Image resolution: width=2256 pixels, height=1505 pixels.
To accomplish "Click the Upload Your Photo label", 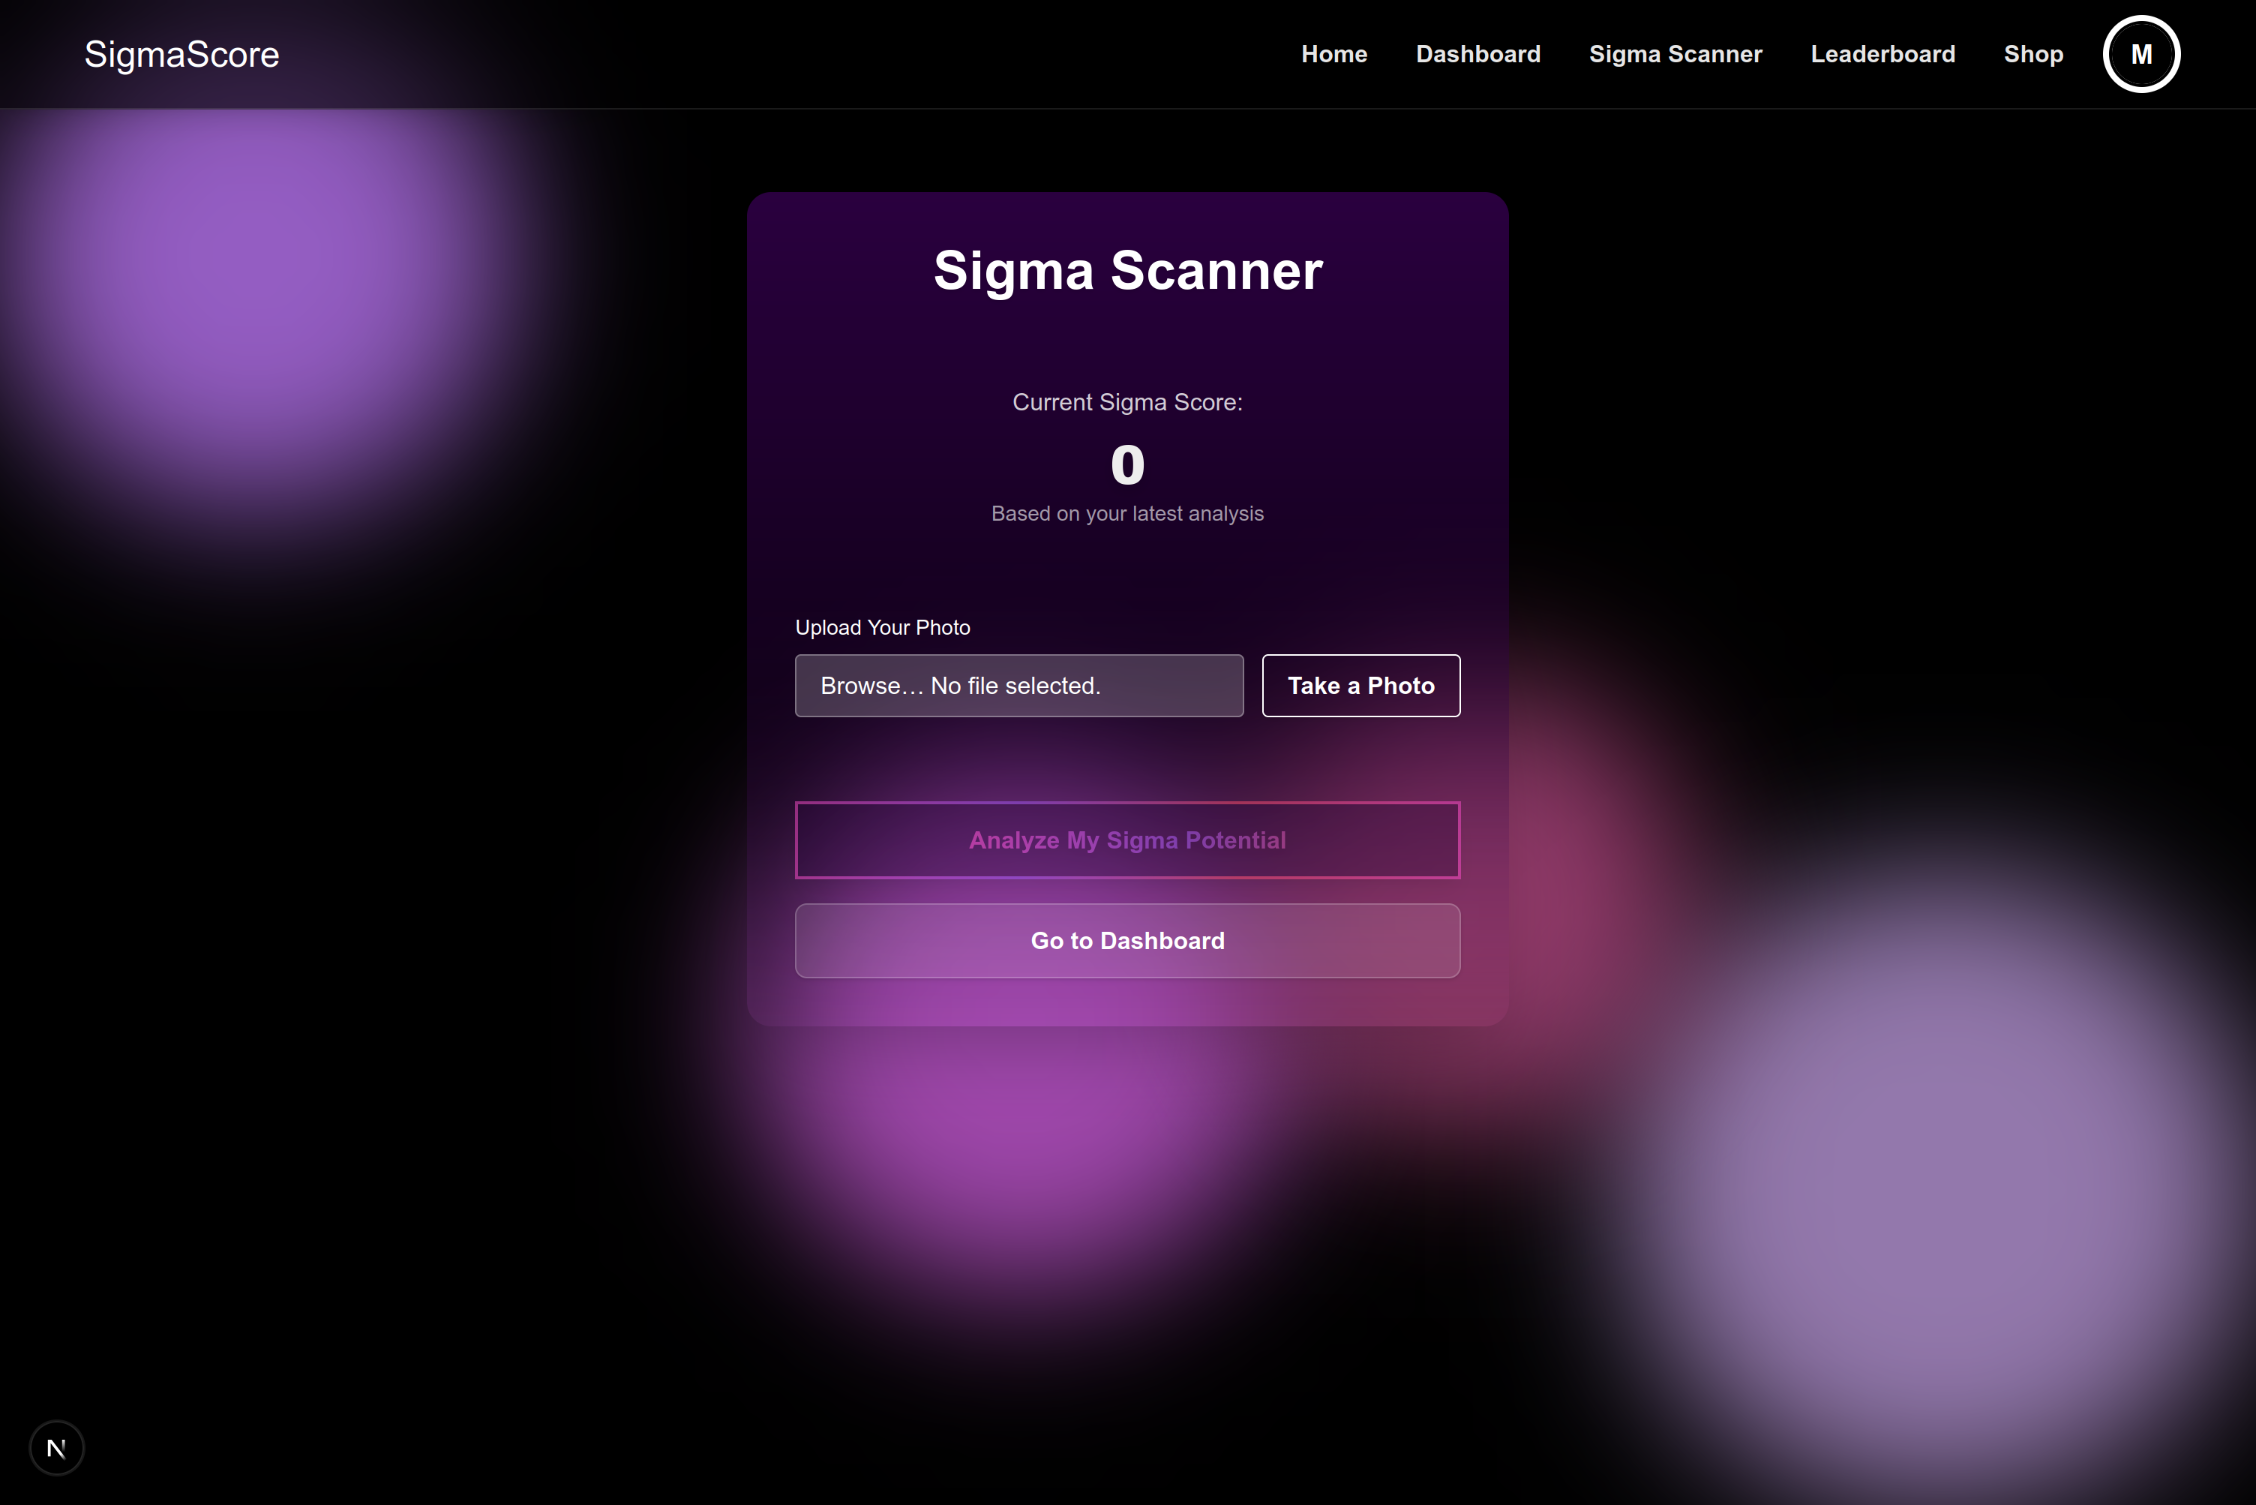I will (x=882, y=627).
